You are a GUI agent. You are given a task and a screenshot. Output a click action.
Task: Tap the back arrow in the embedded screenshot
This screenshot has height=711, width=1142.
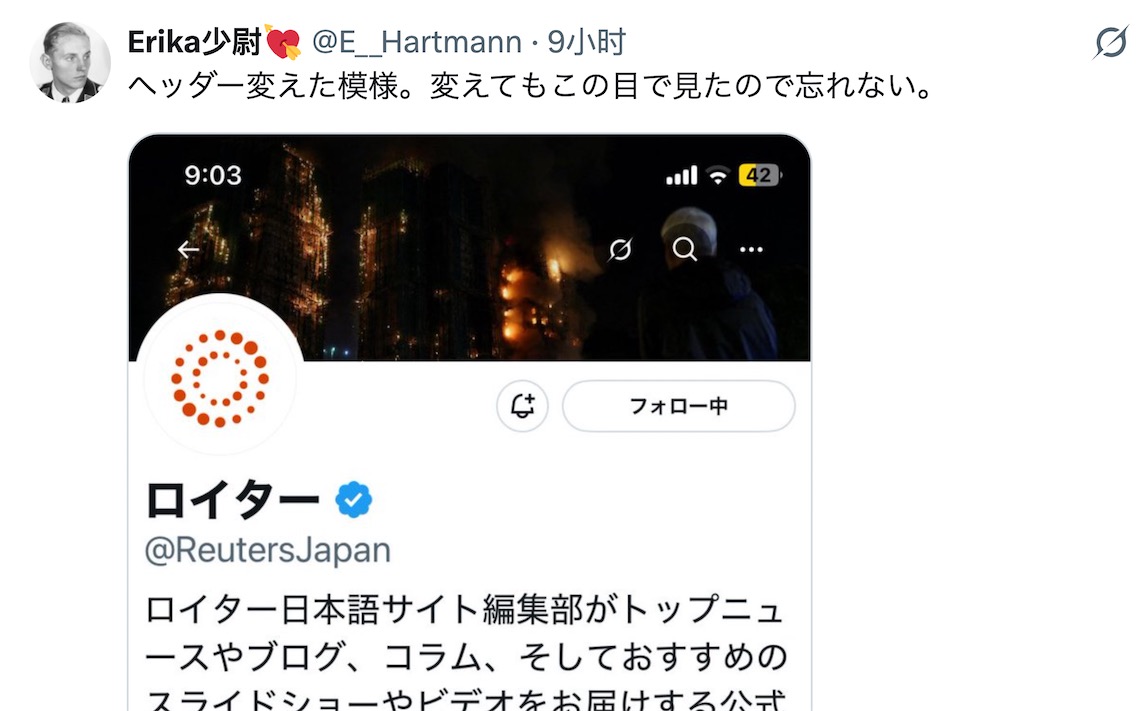pos(189,250)
